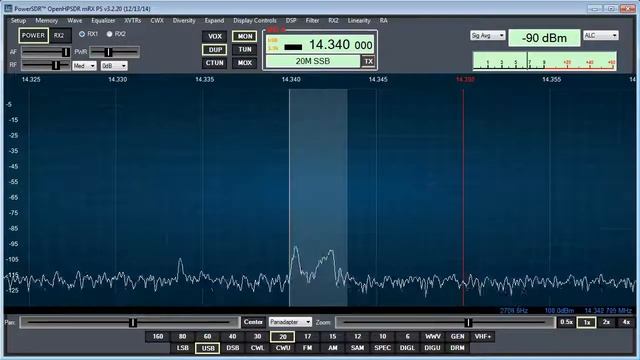Open the XVTRs menu
640x360 pixels.
pyautogui.click(x=133, y=20)
